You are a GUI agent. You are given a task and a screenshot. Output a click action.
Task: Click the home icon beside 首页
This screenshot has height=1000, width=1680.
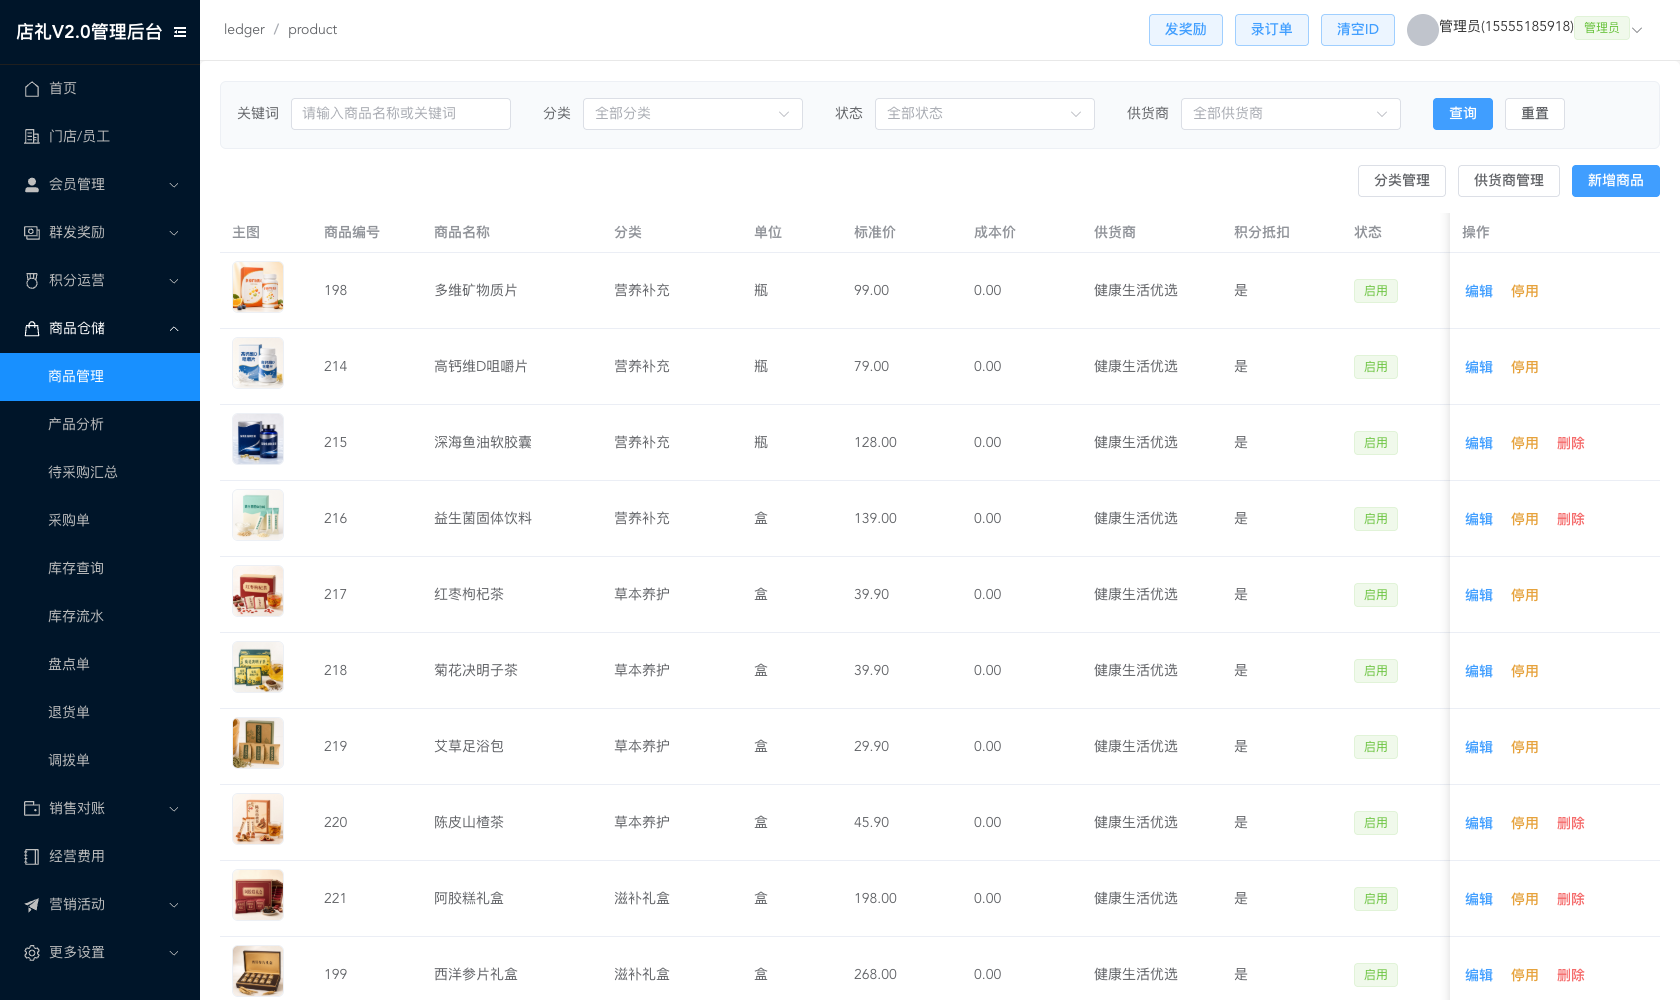tap(32, 88)
